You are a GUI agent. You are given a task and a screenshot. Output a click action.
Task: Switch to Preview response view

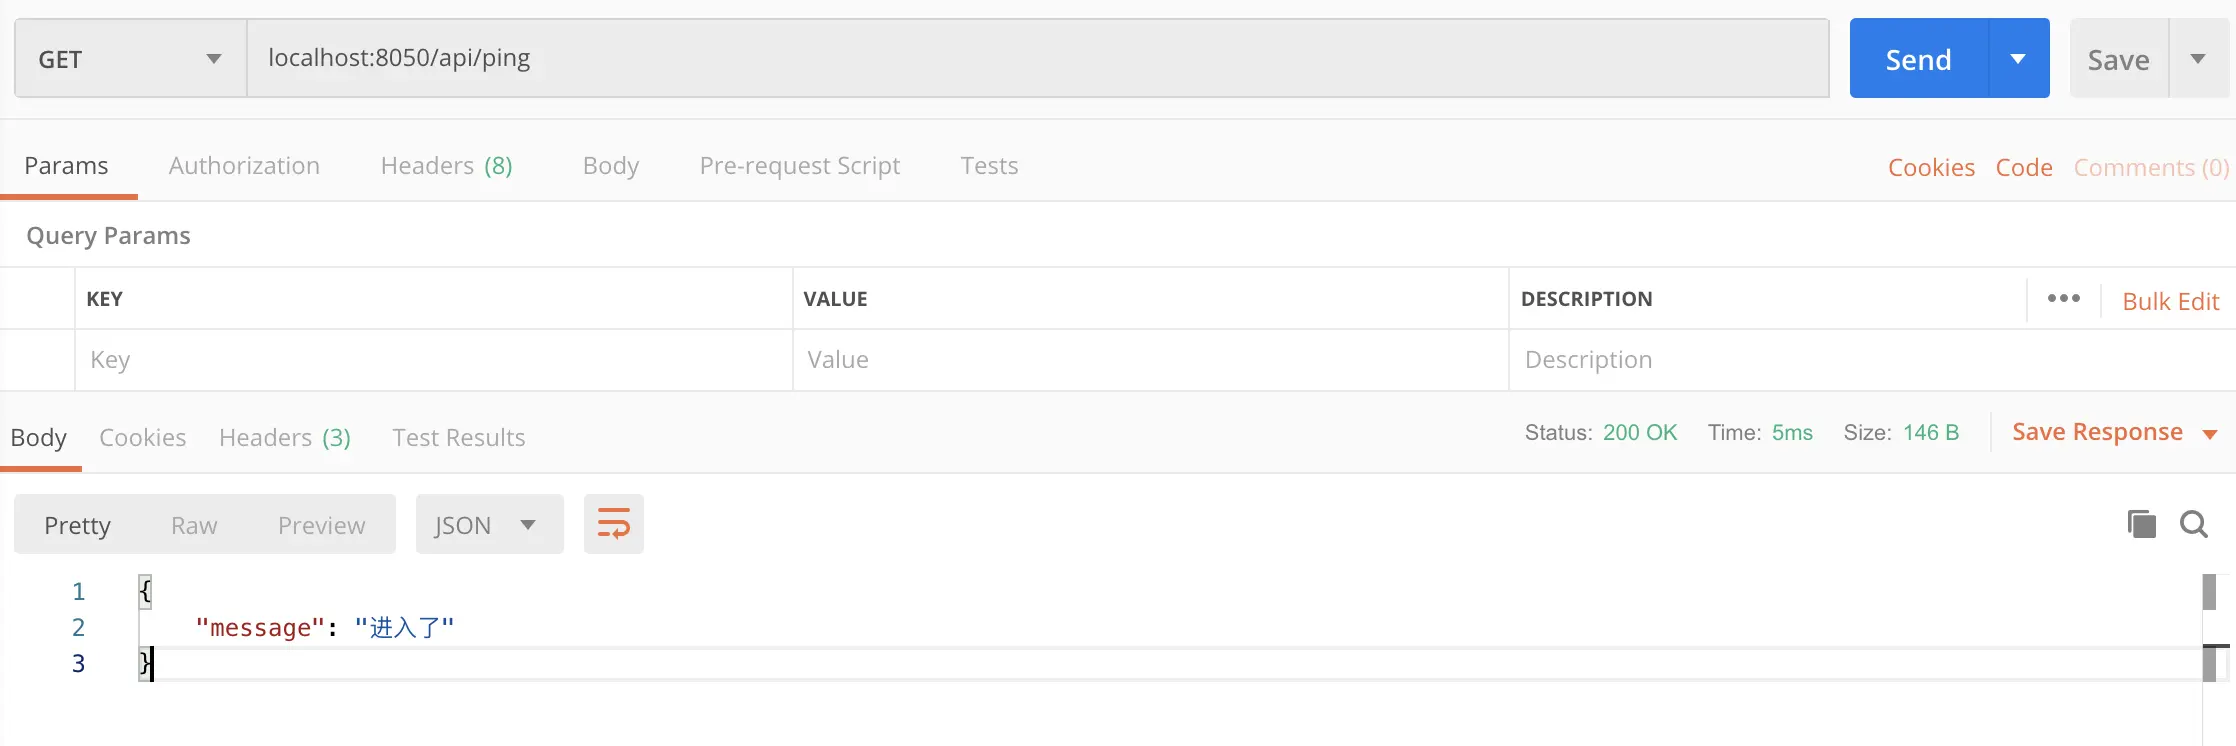(x=321, y=525)
